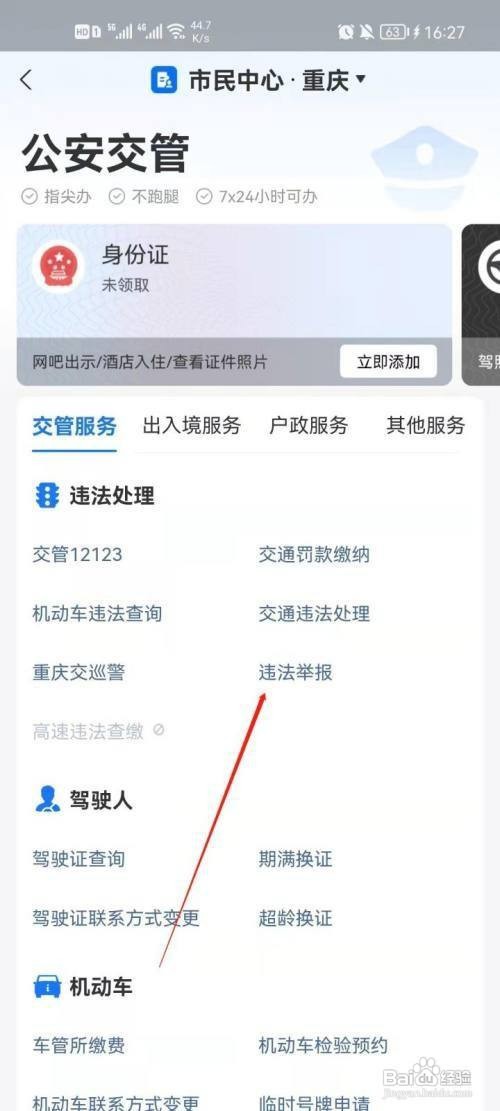The width and height of the screenshot is (500, 1111).
Task: Tap the 立即添加 button
Action: [388, 362]
